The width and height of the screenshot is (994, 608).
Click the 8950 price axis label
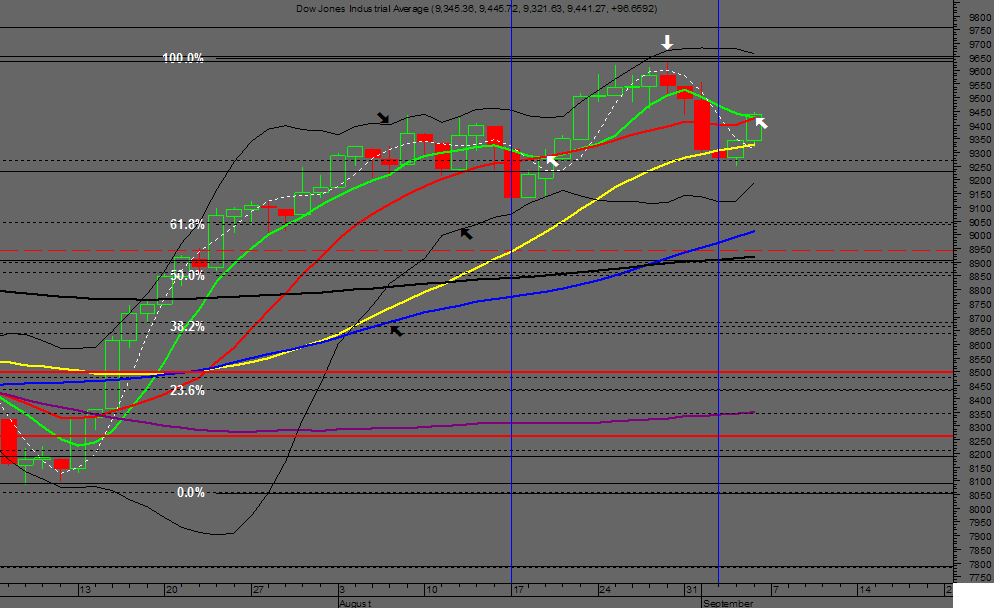981,249
